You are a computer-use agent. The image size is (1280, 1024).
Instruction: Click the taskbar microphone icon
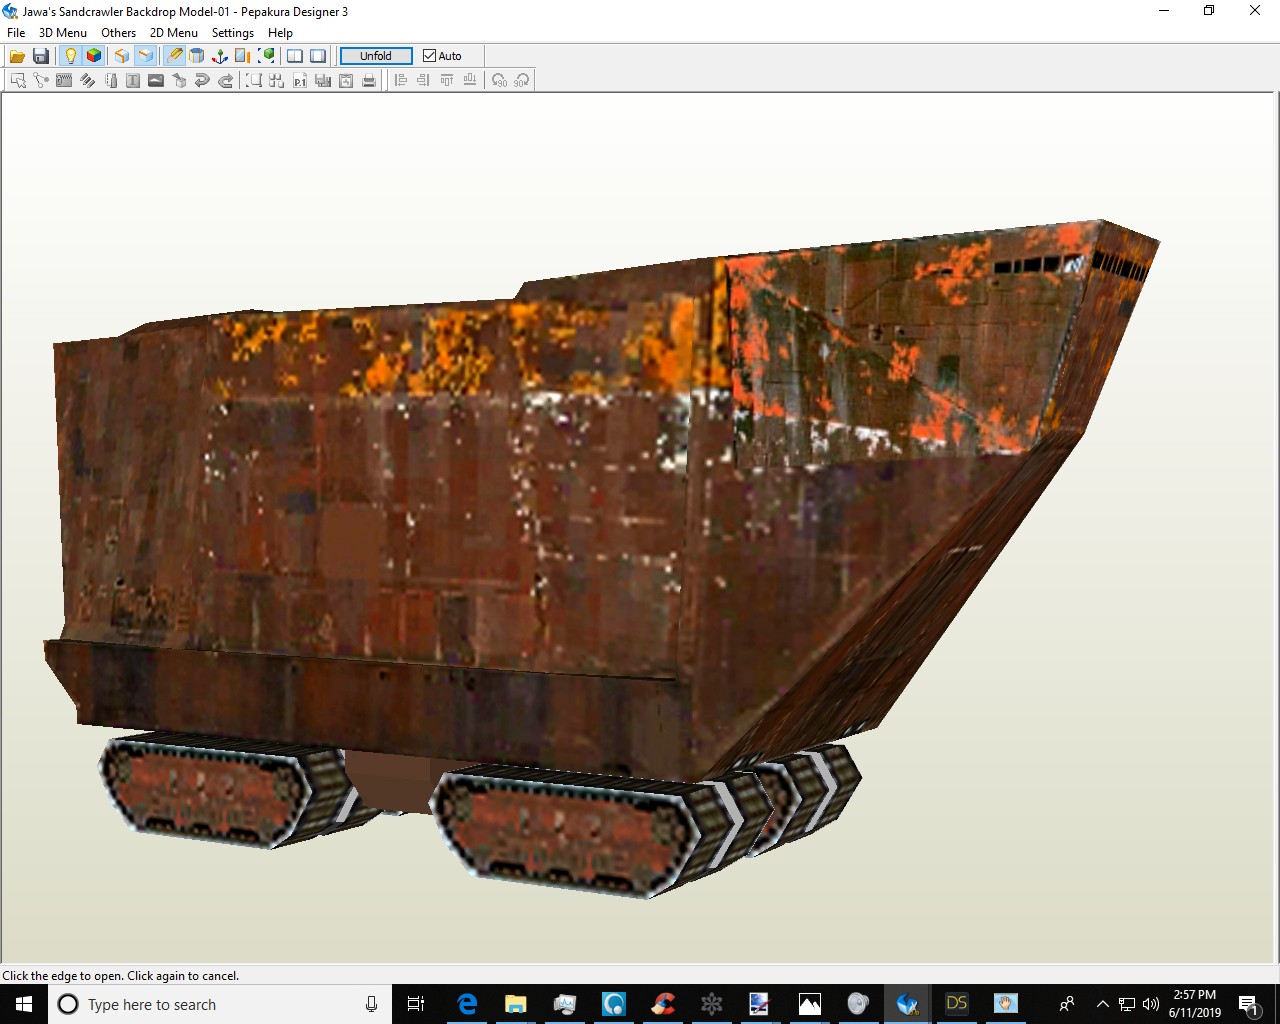[x=371, y=1004]
